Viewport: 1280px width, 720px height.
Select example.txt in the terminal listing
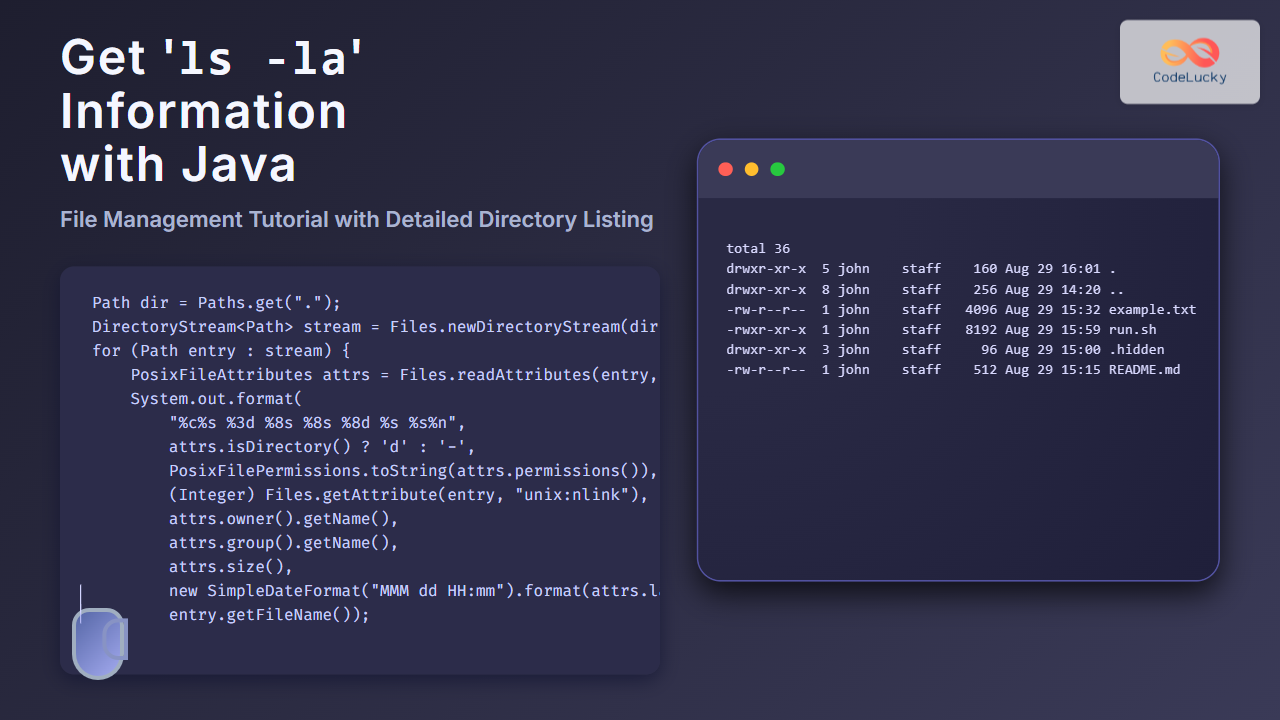(x=1152, y=309)
